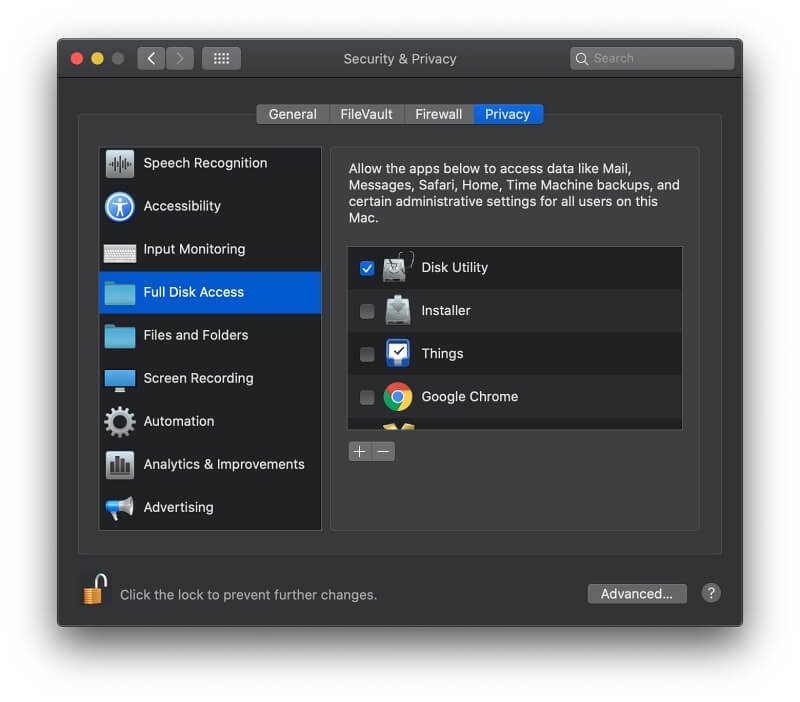Viewport: 800px width, 702px height.
Task: Click the Disk Utility app icon
Action: click(397, 267)
